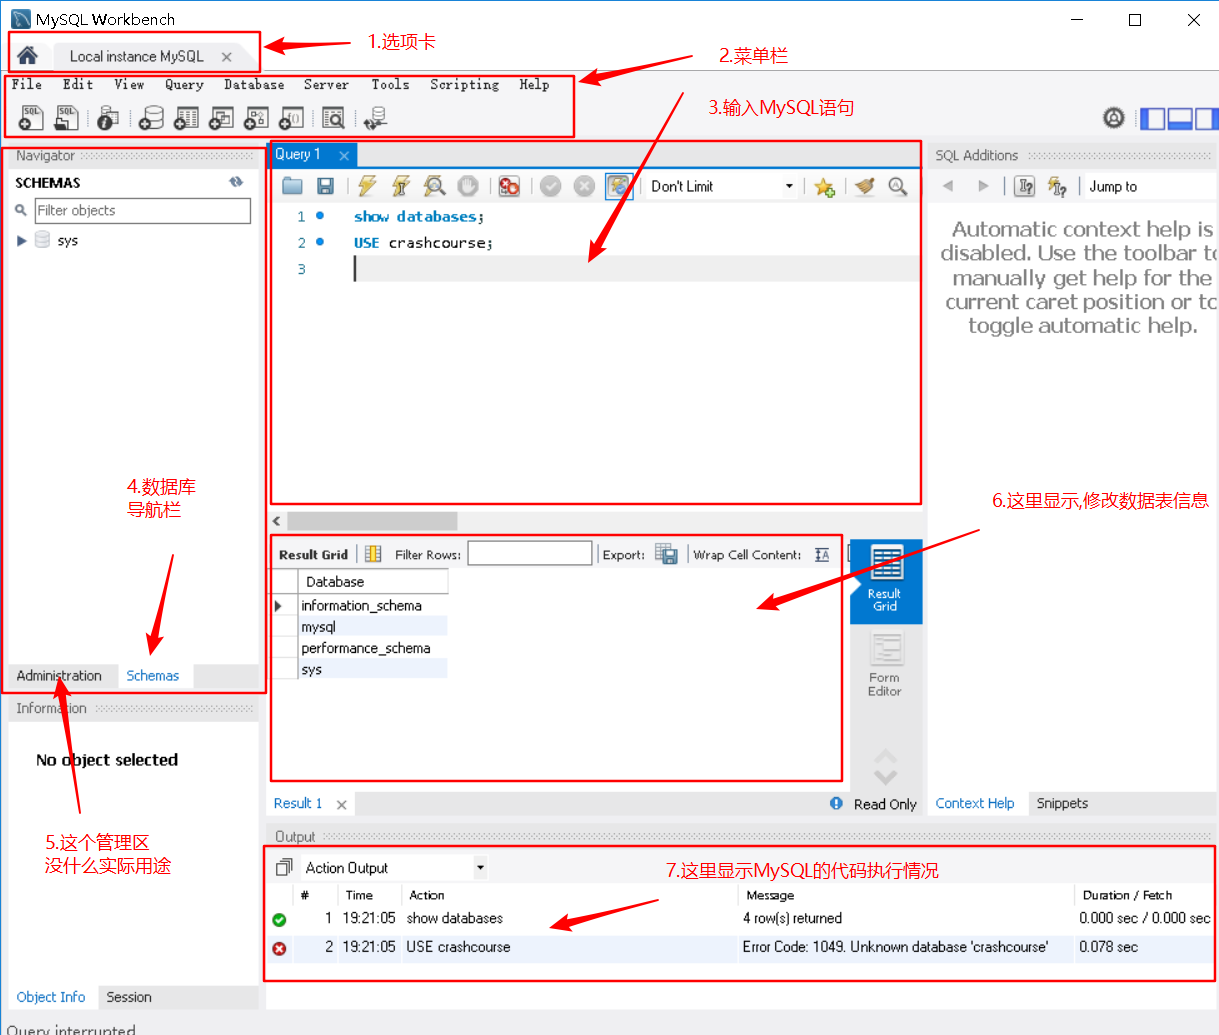Go forward in context help history

pyautogui.click(x=984, y=186)
